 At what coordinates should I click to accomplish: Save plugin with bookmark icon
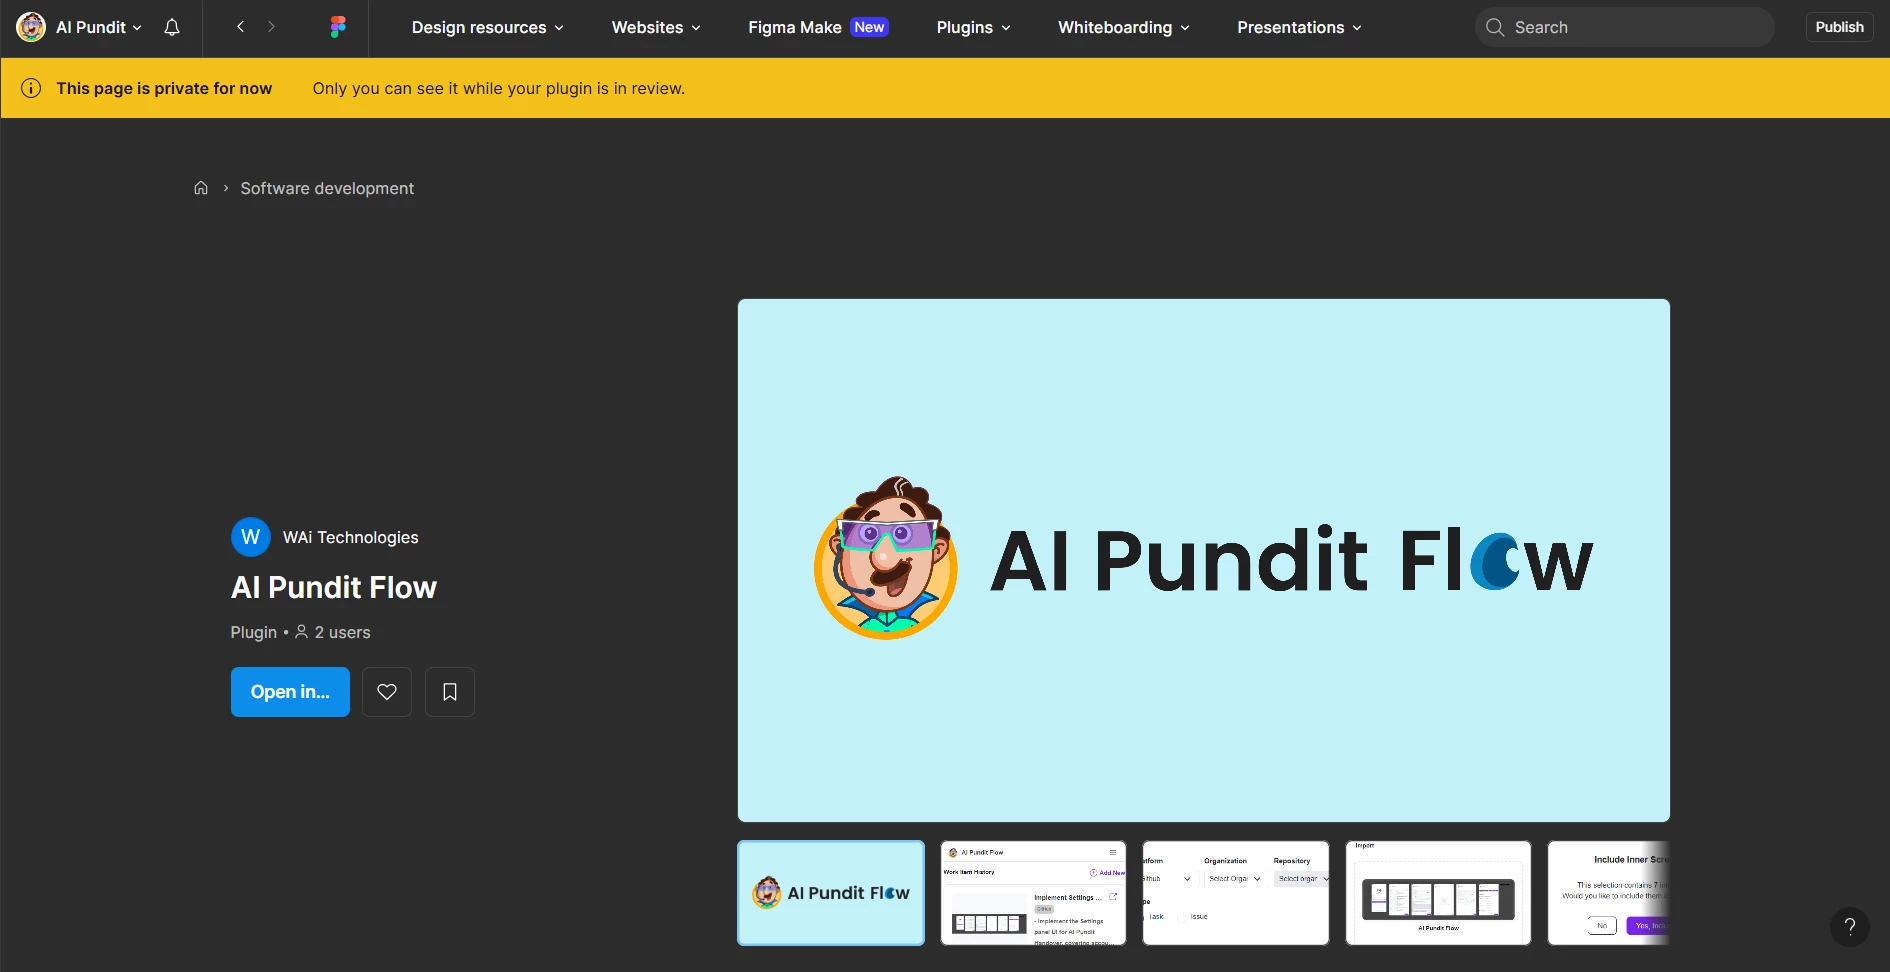[450, 692]
